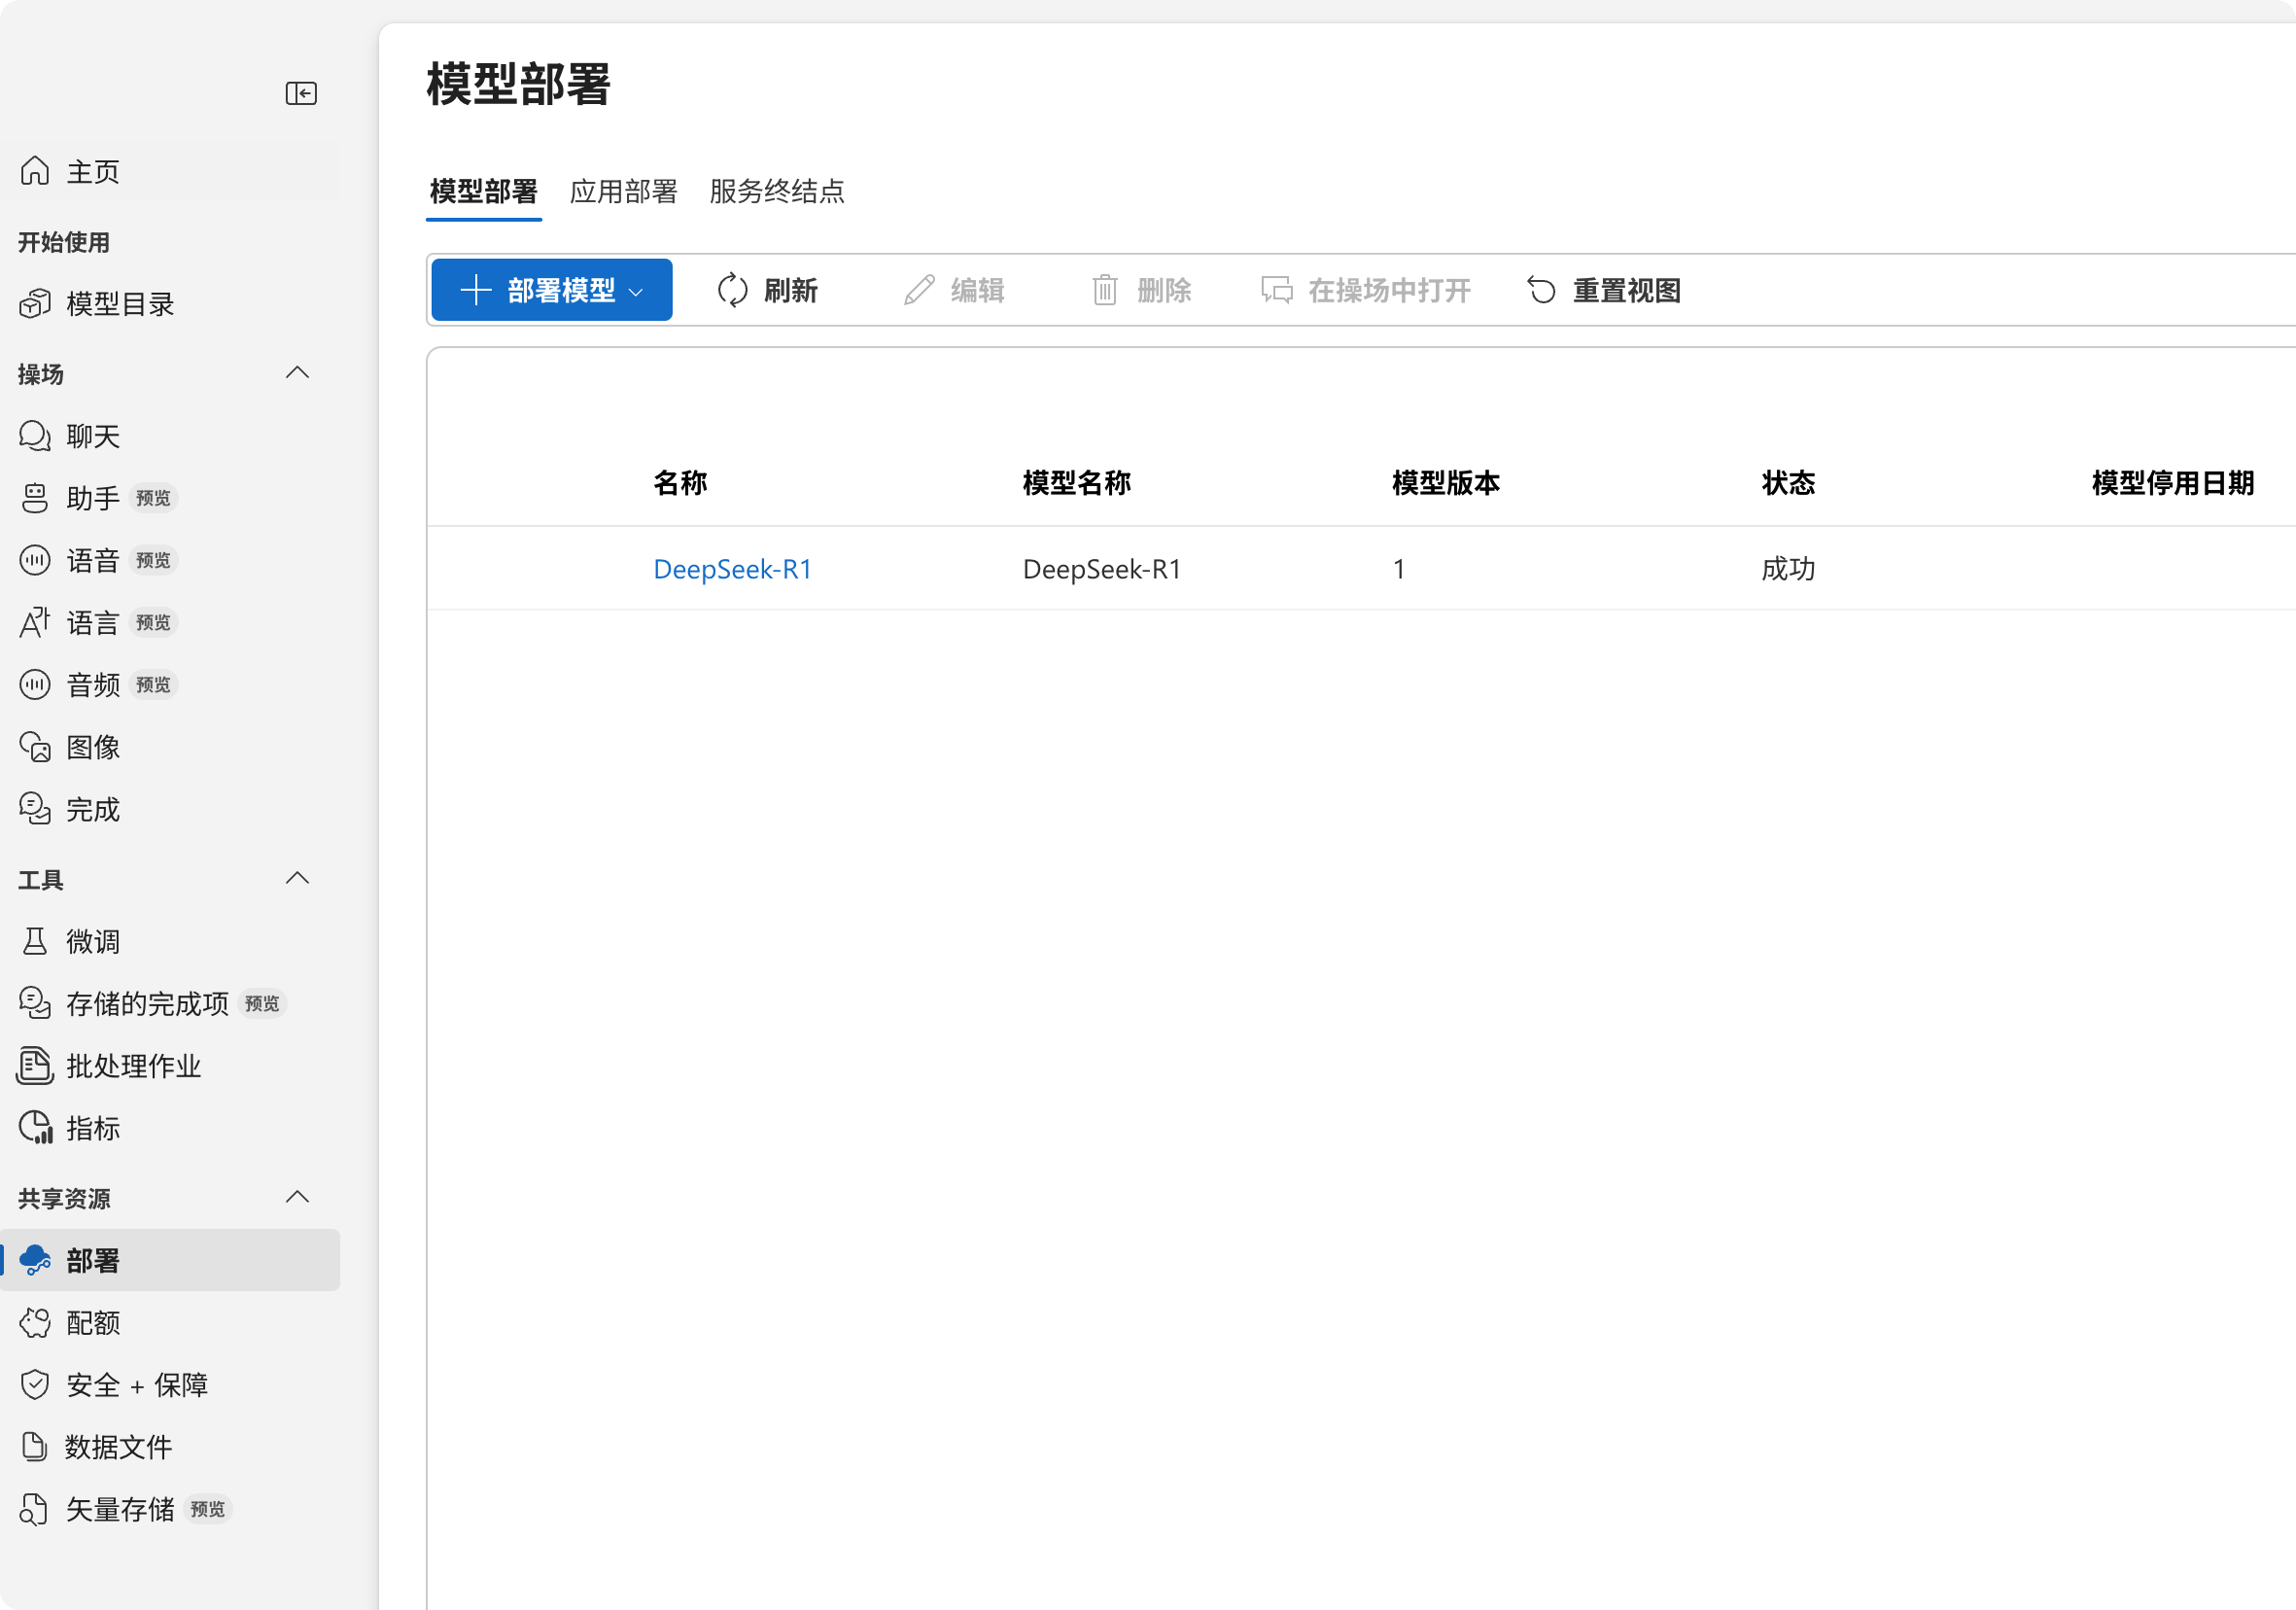2296x1610 pixels.
Task: Collapse the 操场 section chevron
Action: 297,373
